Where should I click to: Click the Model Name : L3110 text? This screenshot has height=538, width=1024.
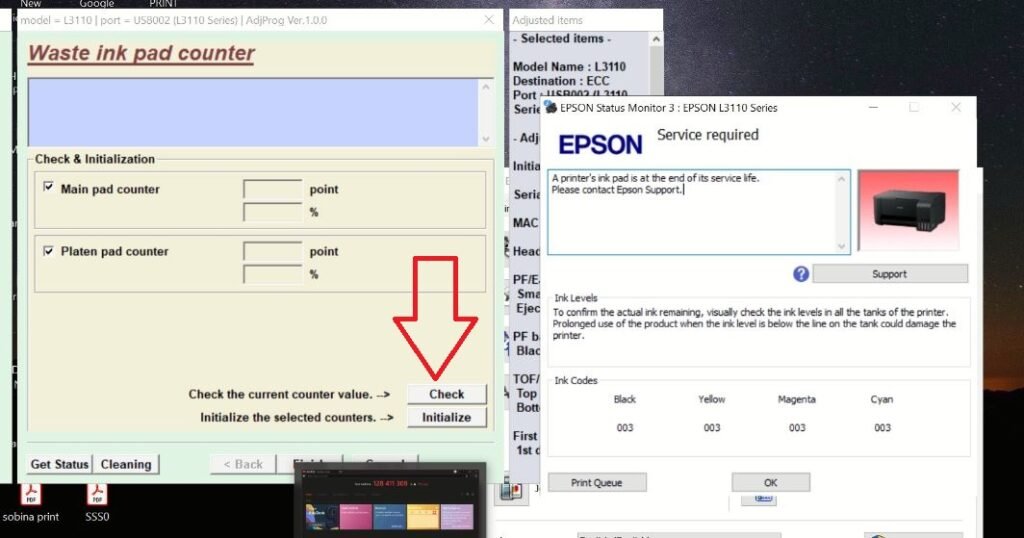point(569,67)
